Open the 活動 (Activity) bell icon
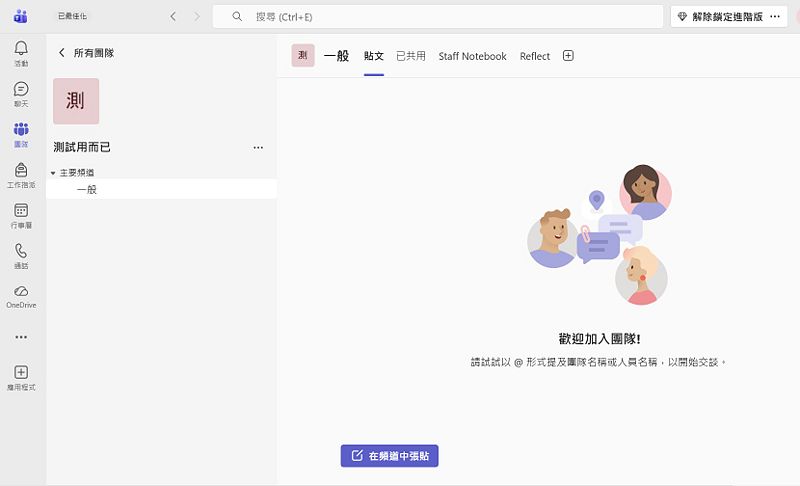 tap(21, 52)
